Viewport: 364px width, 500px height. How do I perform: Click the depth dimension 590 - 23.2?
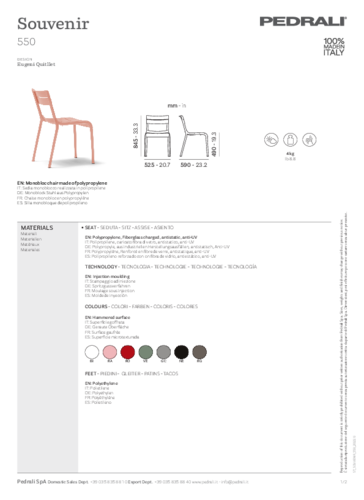point(194,165)
